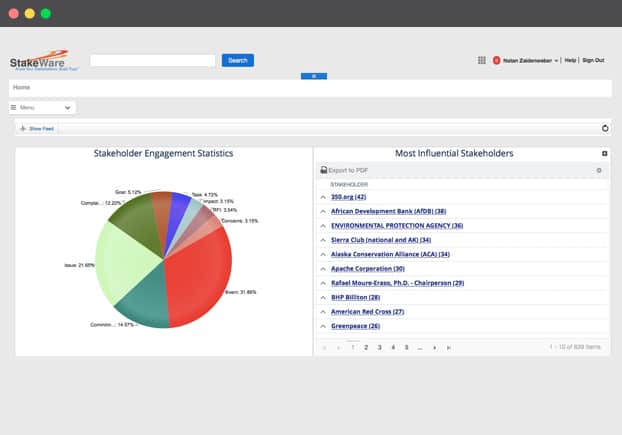Expand Alaska Conservation Alliance row chevron
622x435 pixels.
pyautogui.click(x=323, y=254)
